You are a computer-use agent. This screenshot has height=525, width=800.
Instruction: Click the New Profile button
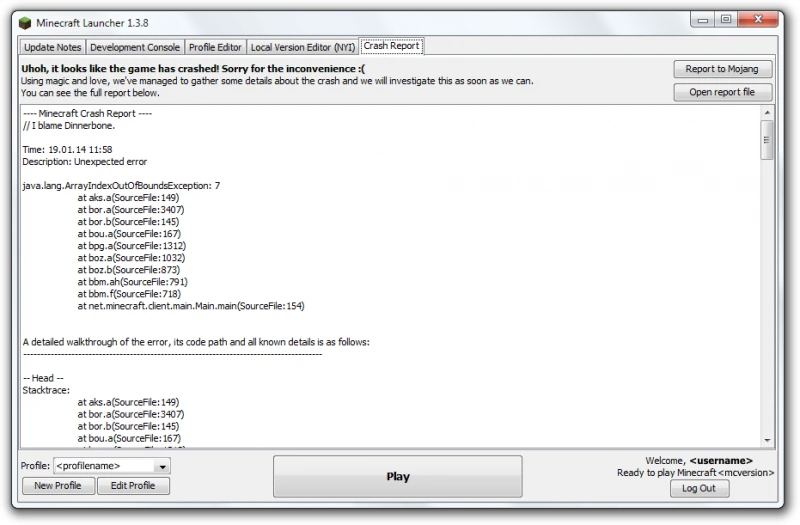(58, 486)
